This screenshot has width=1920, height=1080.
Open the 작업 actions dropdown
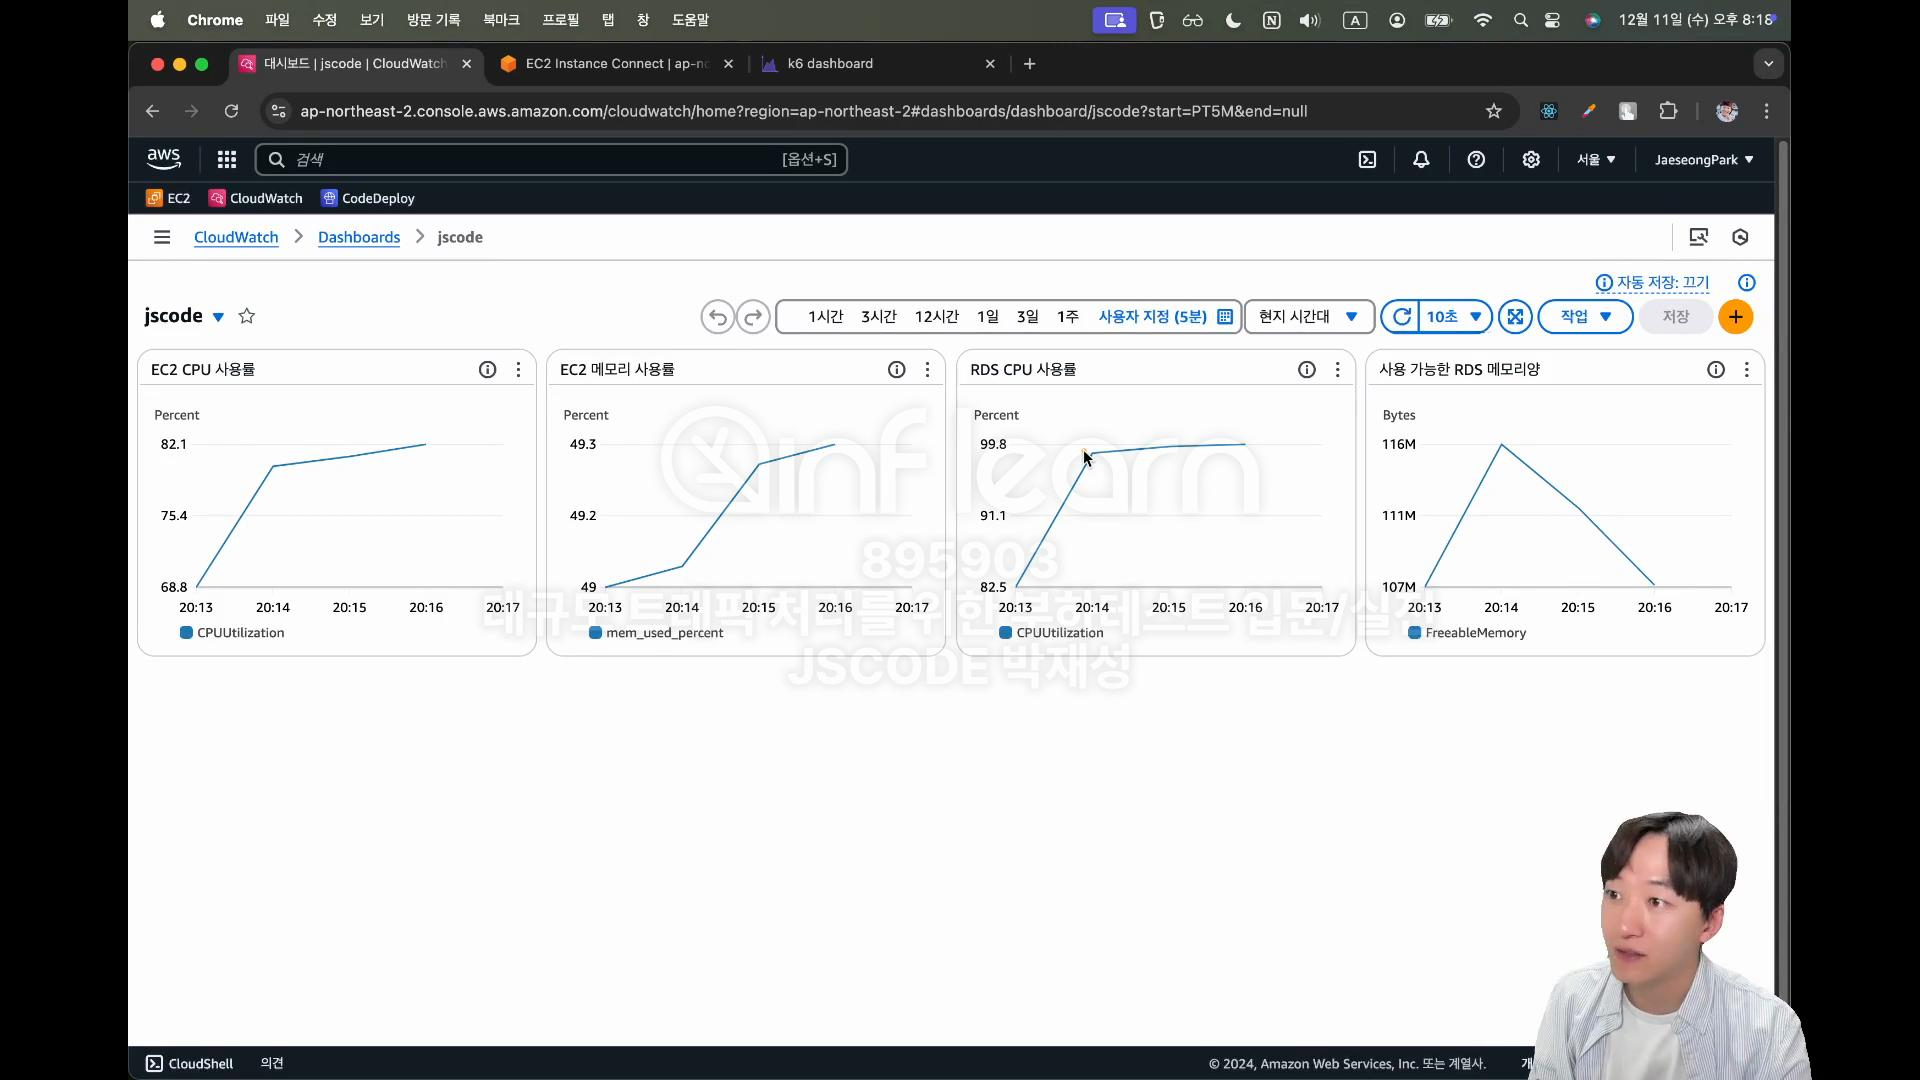point(1585,317)
